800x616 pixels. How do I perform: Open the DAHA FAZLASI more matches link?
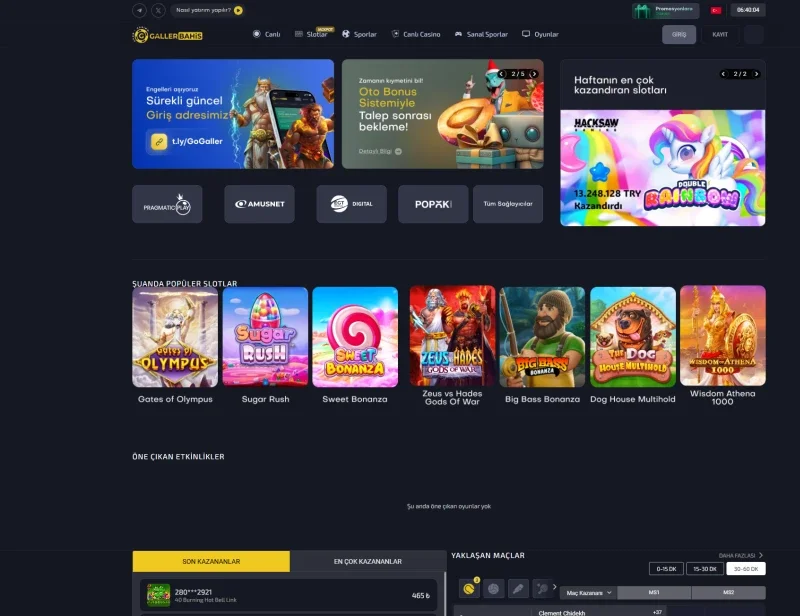741,555
